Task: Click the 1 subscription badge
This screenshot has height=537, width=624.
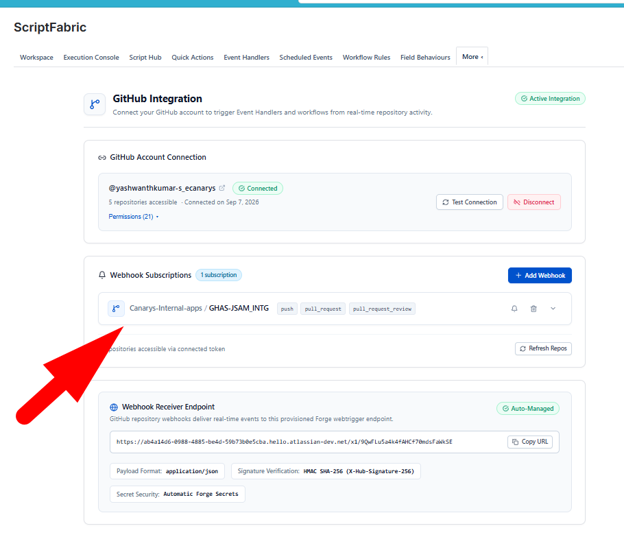Action: [218, 275]
